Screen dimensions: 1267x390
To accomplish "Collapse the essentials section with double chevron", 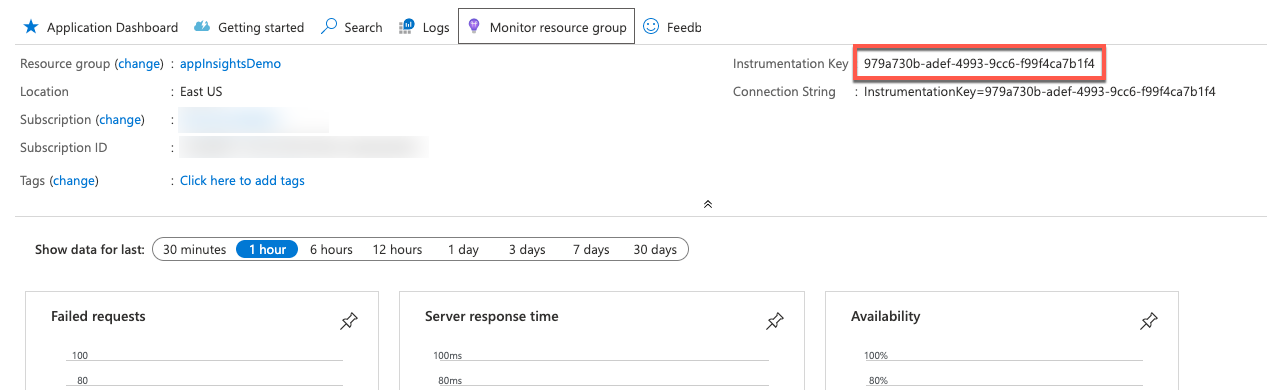I will 708,204.
